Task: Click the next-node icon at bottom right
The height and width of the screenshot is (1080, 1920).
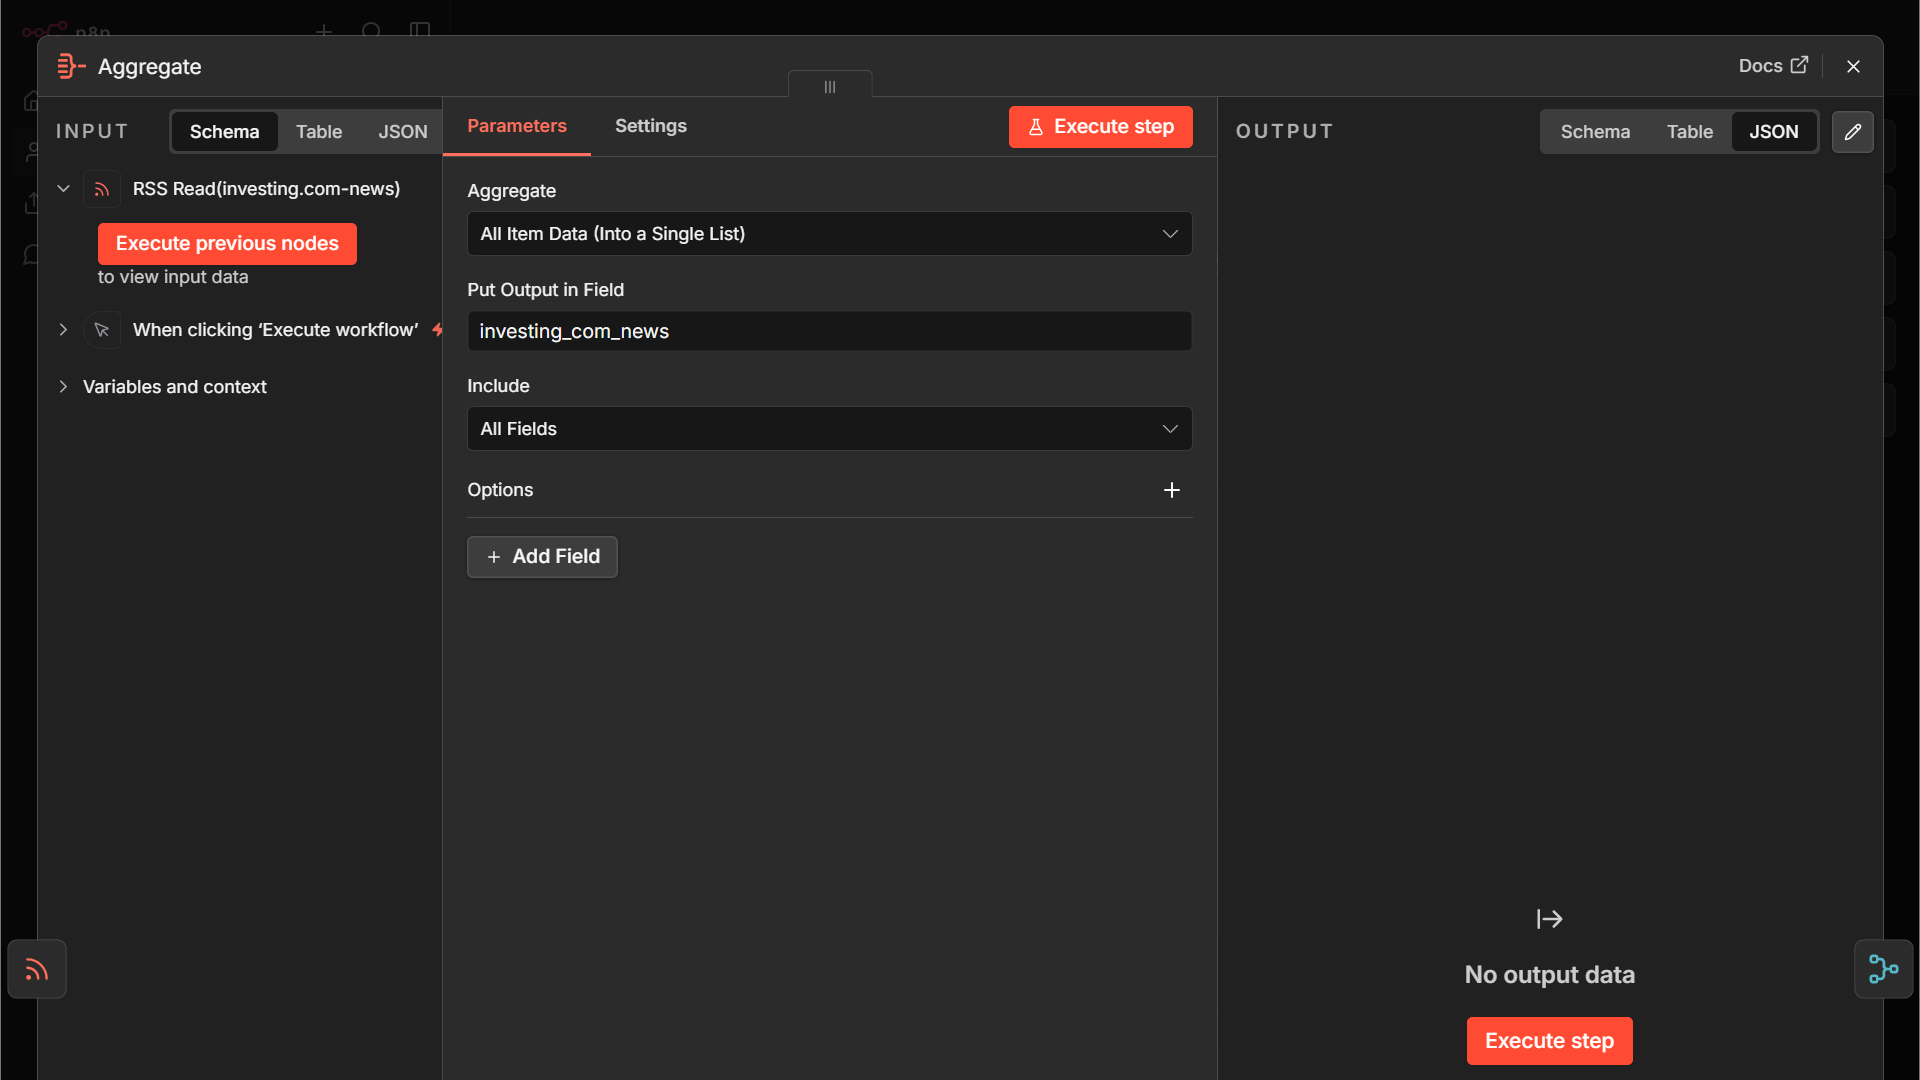Action: point(1883,969)
